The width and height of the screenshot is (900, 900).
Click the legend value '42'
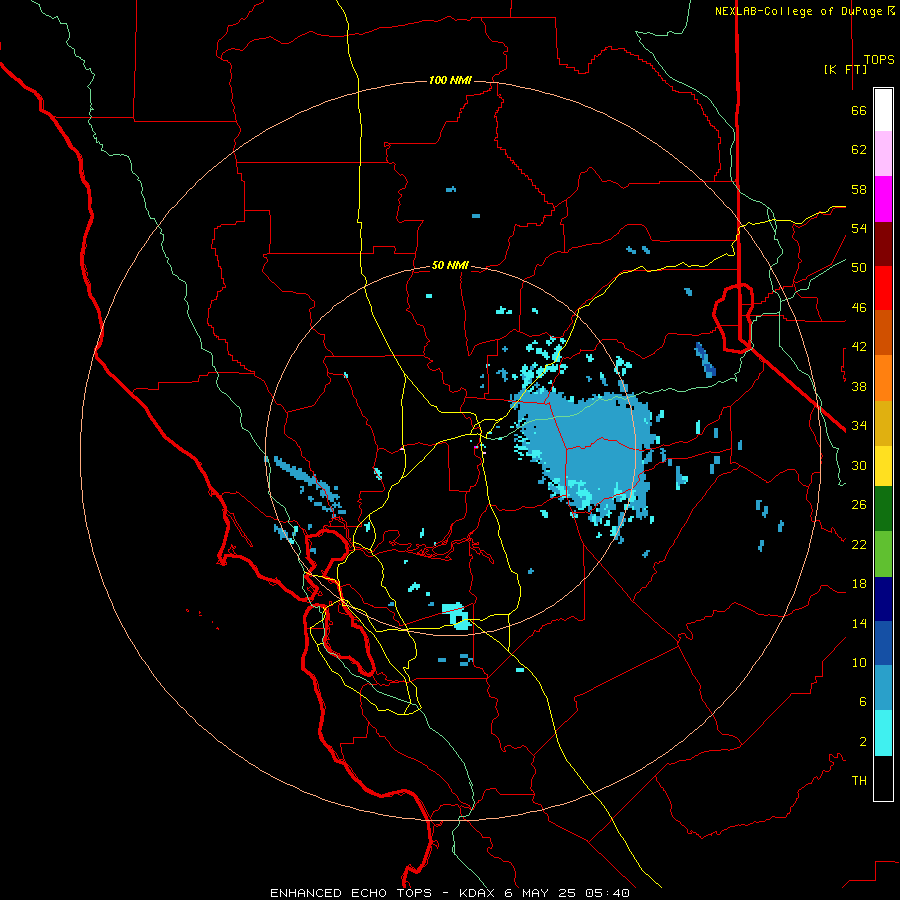859,347
